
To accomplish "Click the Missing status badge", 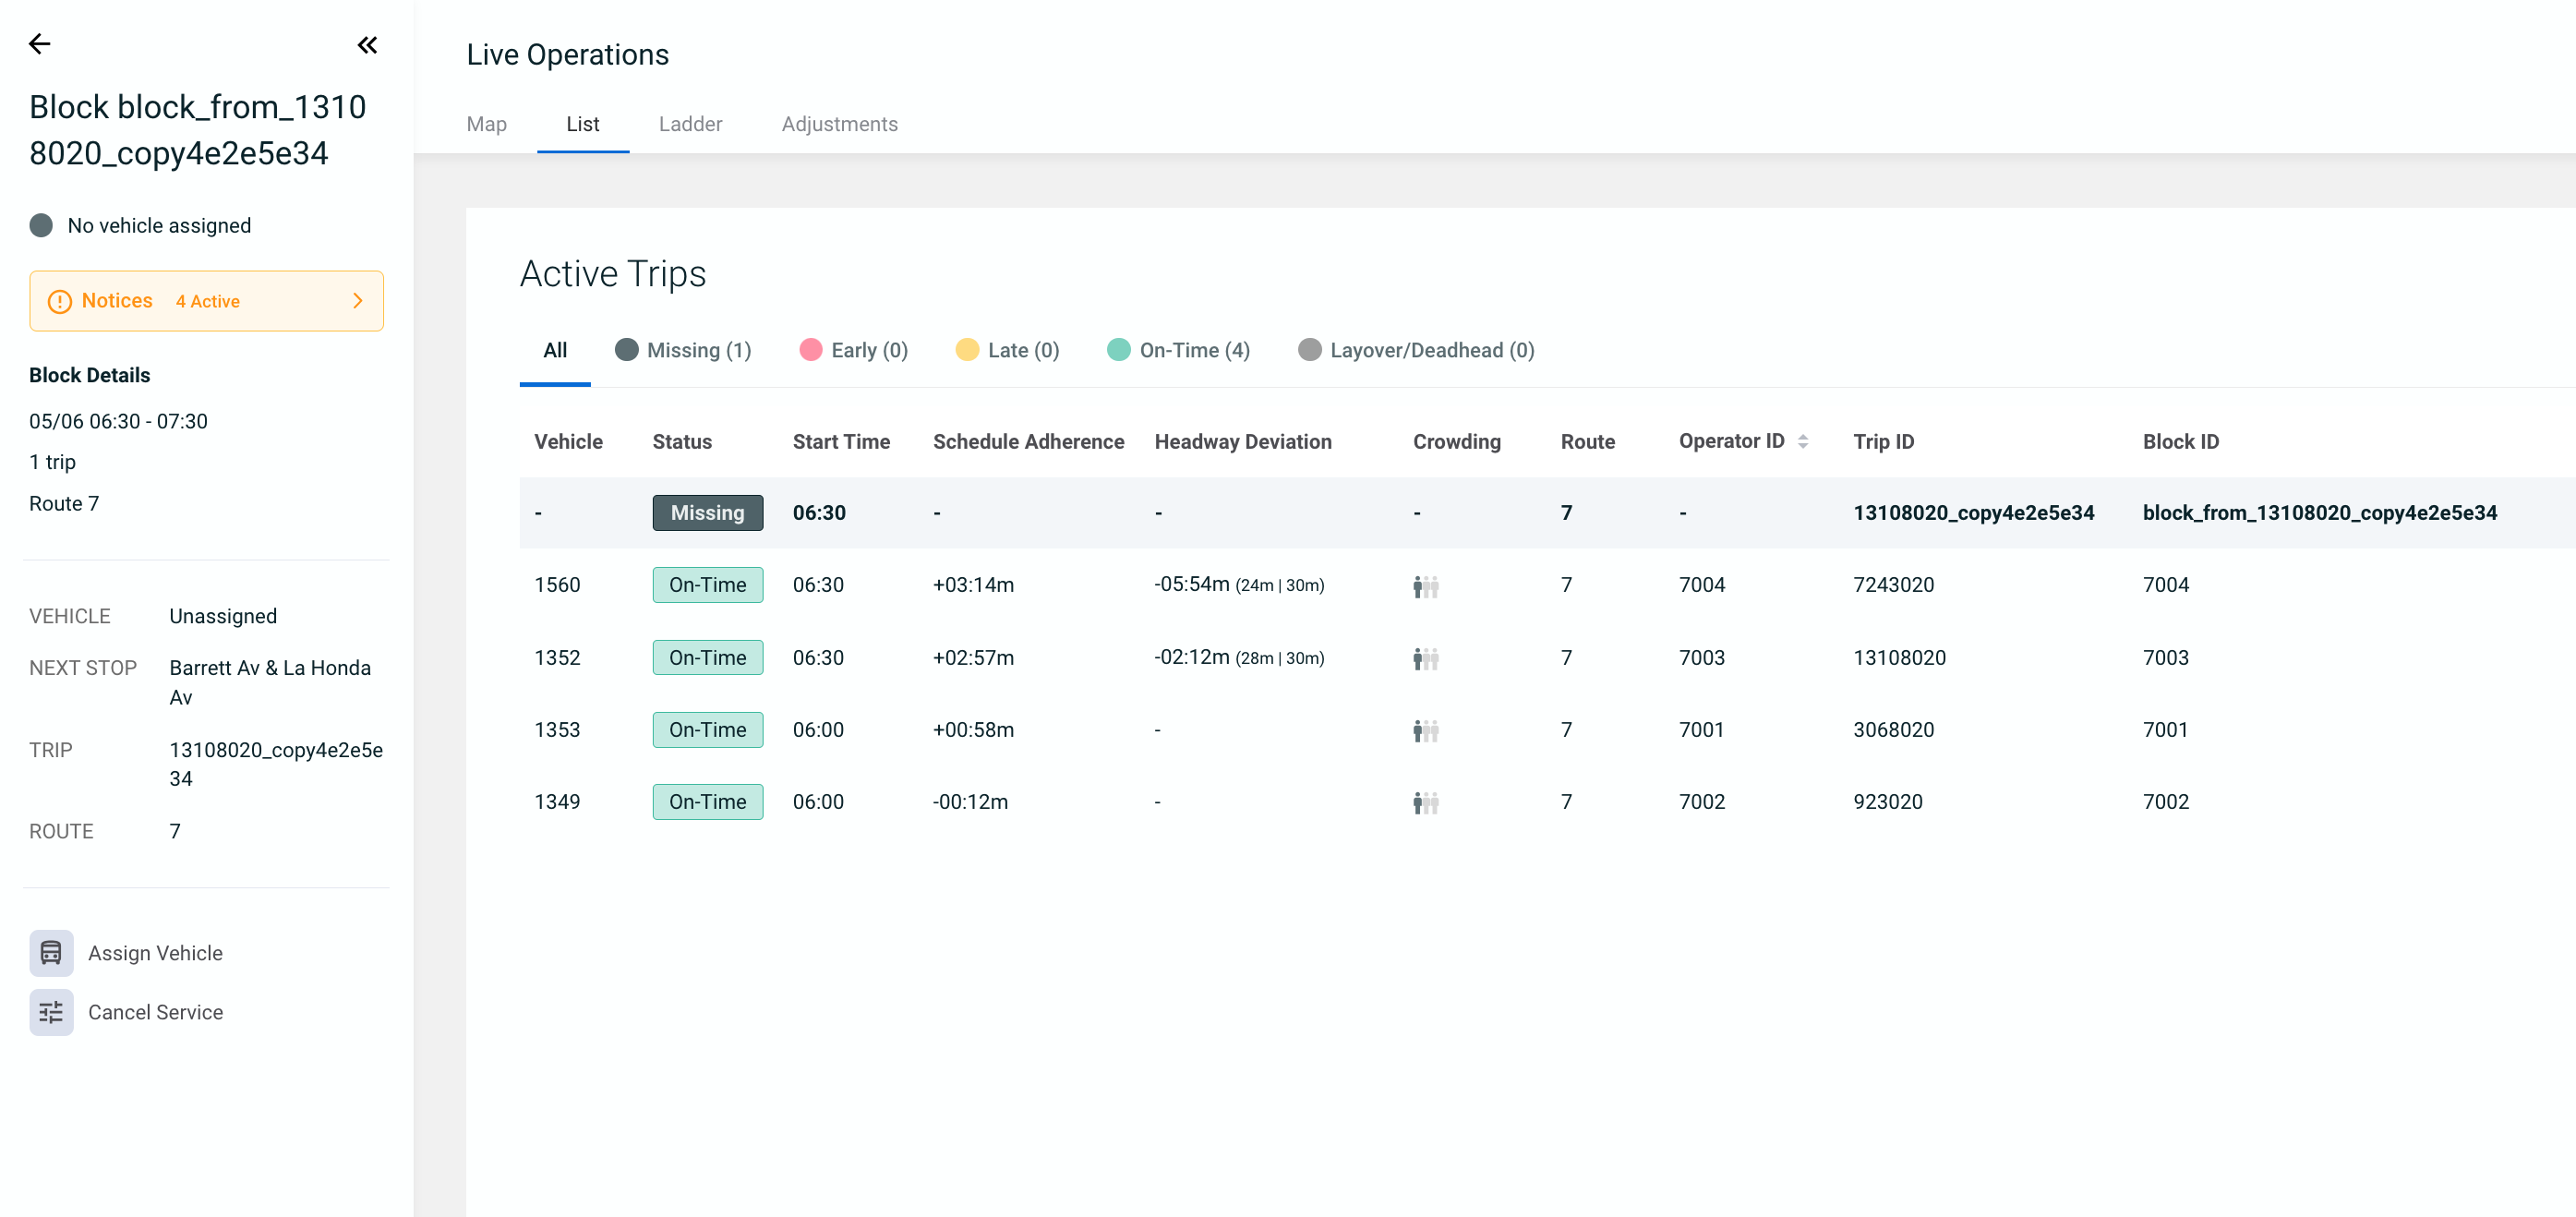I will [x=708, y=513].
